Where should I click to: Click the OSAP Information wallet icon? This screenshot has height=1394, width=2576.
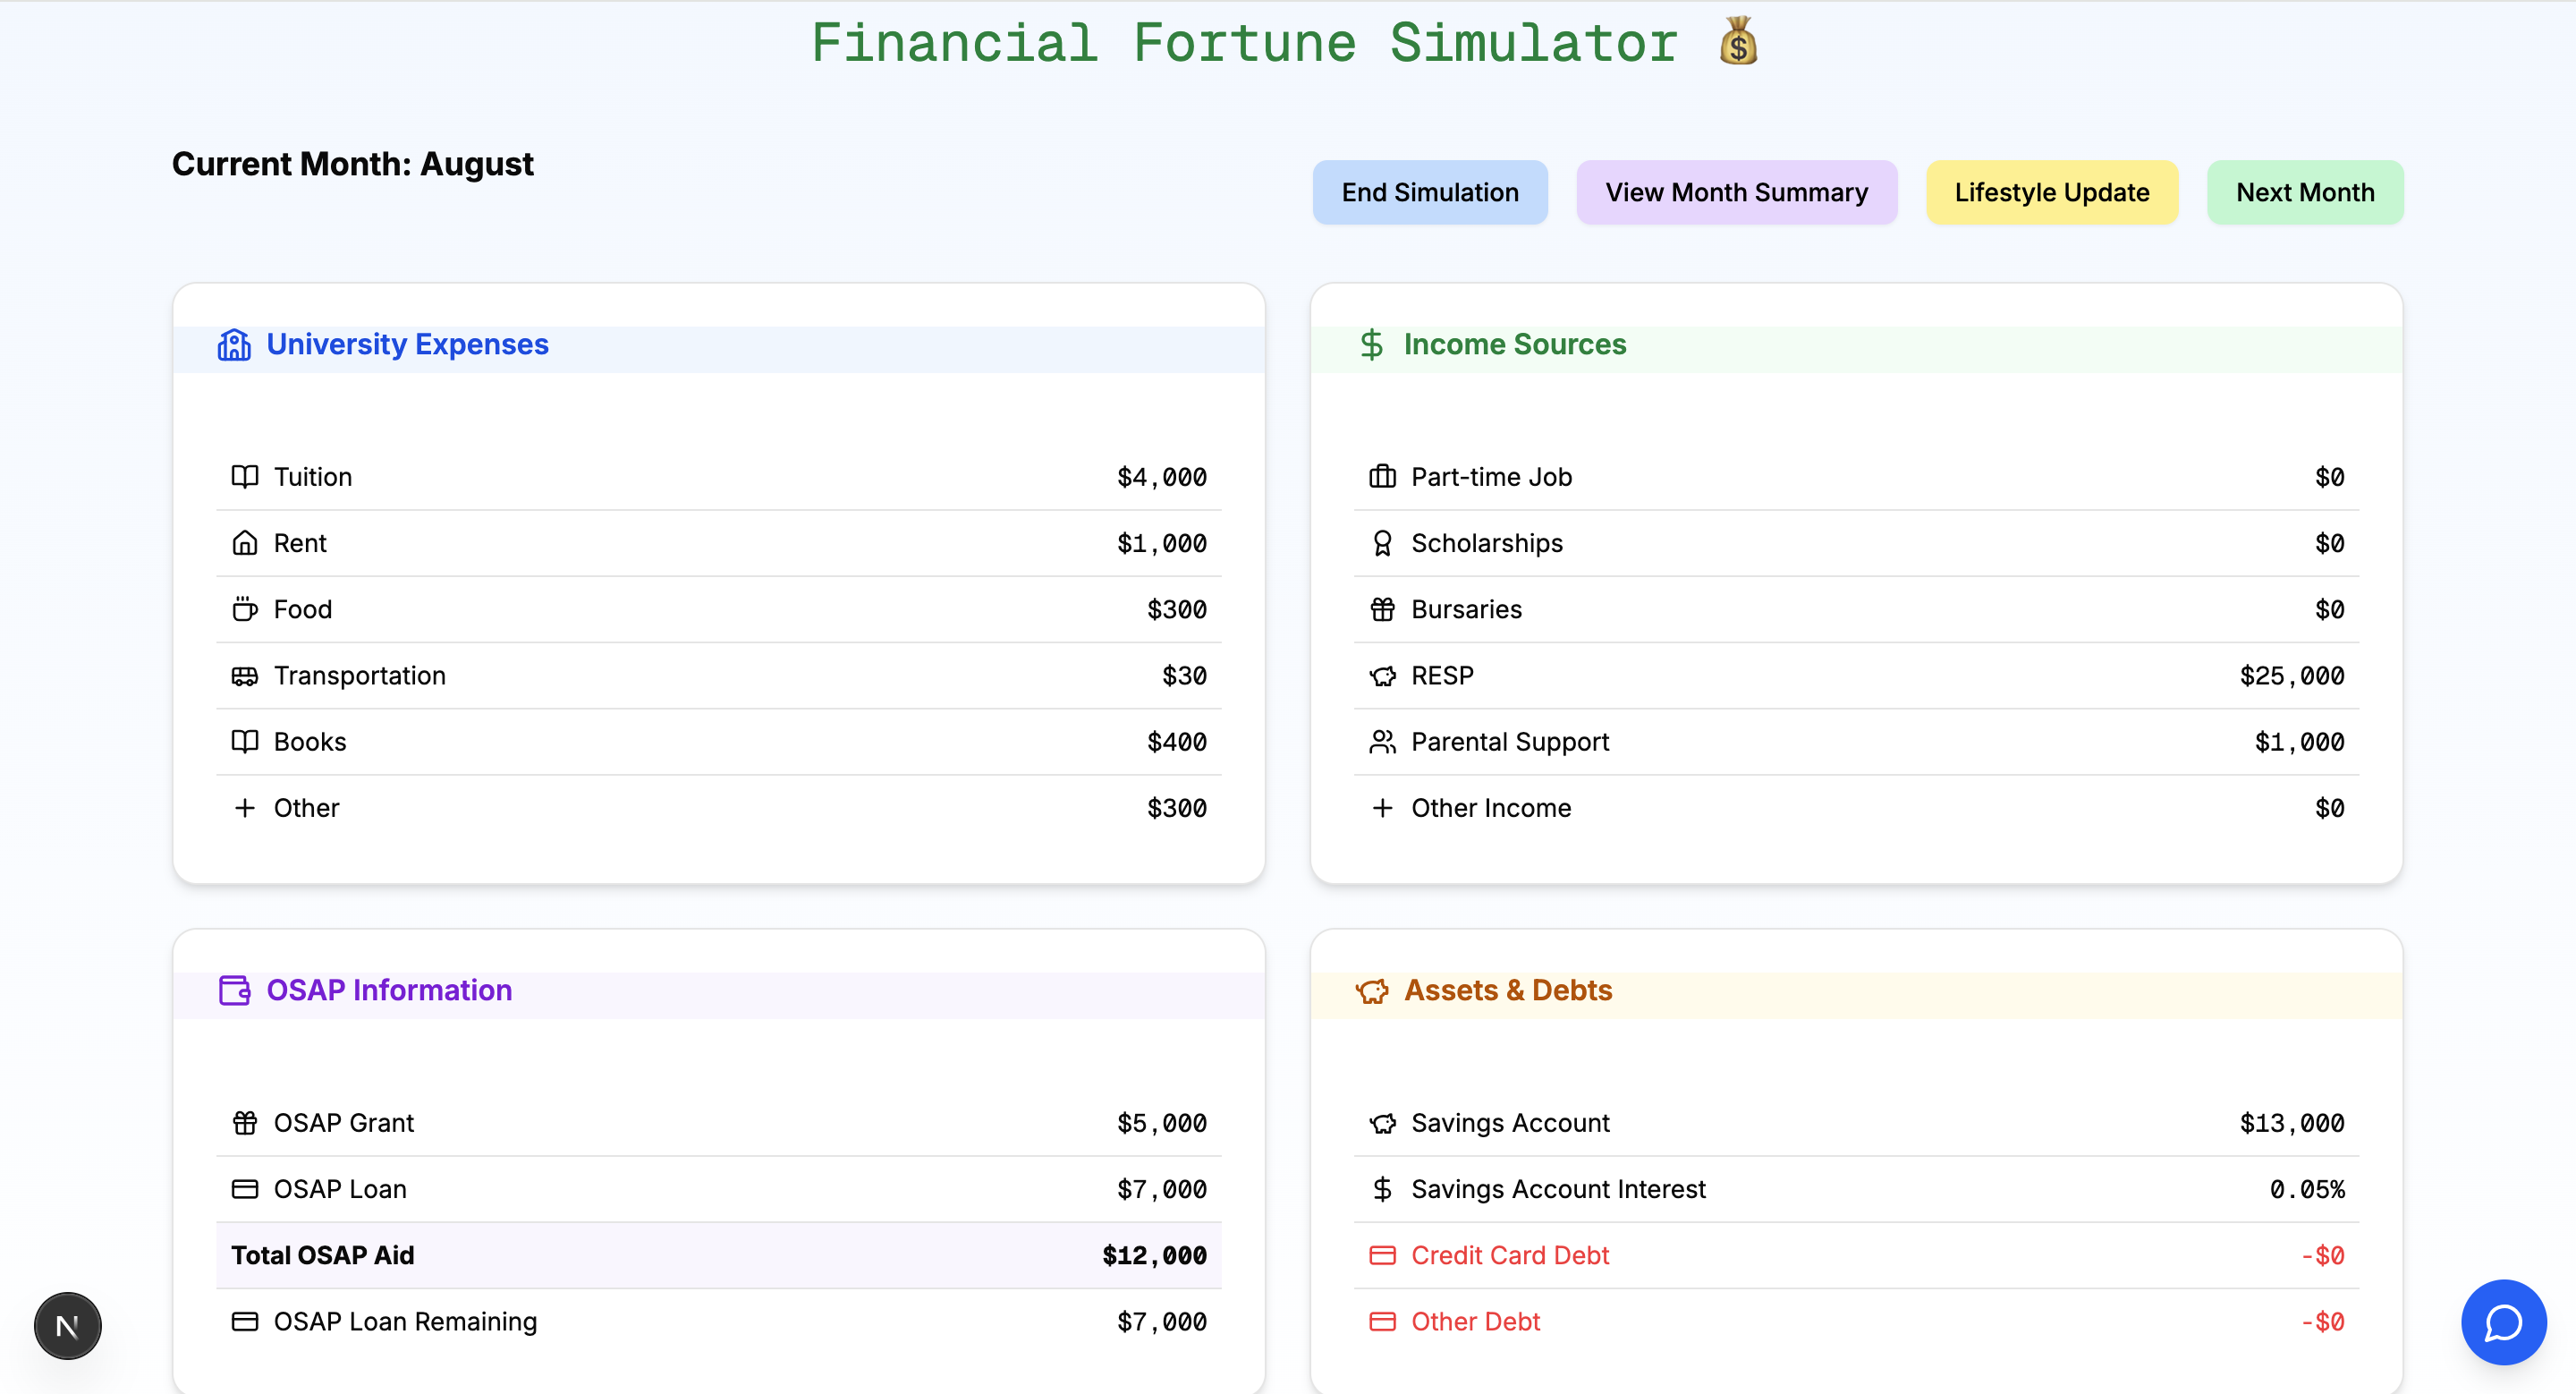tap(234, 990)
